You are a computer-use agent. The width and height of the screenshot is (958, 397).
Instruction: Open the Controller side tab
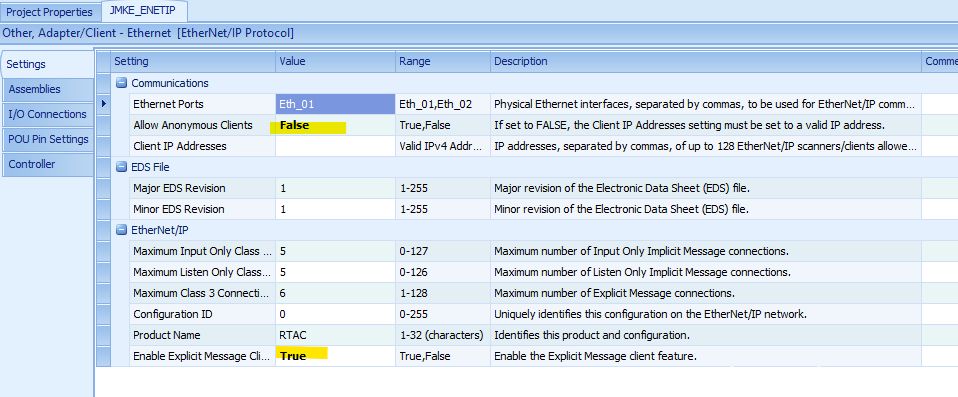[47, 164]
